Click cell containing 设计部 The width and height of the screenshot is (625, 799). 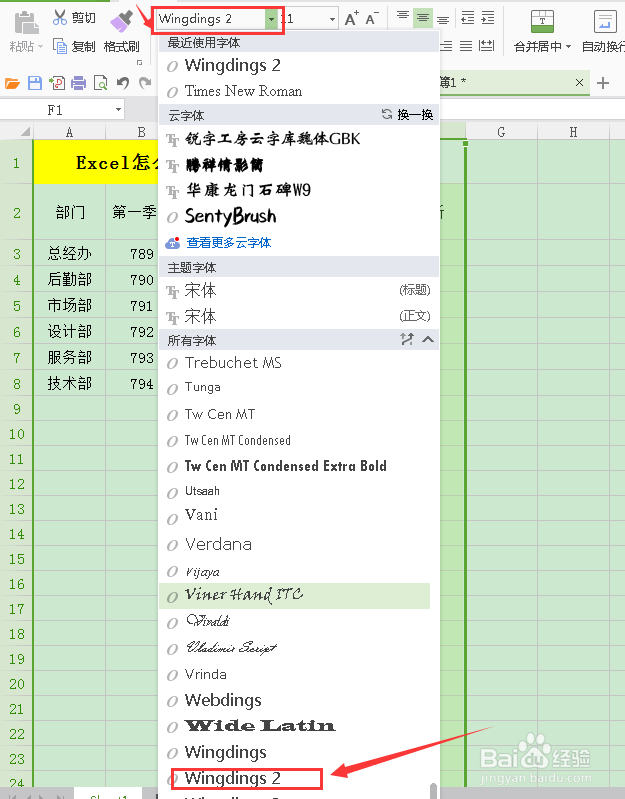tap(69, 332)
